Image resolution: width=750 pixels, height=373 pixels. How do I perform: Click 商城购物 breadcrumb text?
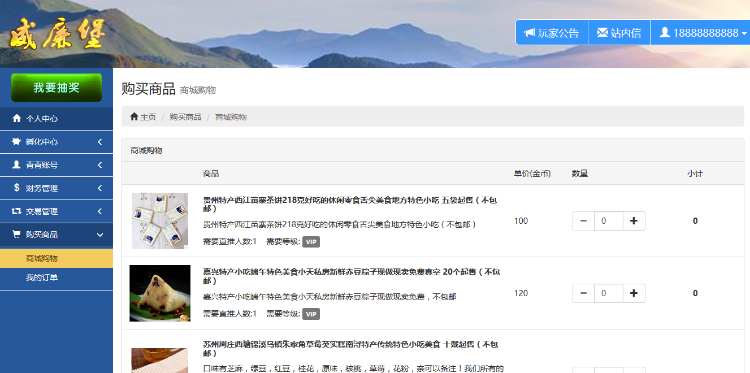[231, 117]
